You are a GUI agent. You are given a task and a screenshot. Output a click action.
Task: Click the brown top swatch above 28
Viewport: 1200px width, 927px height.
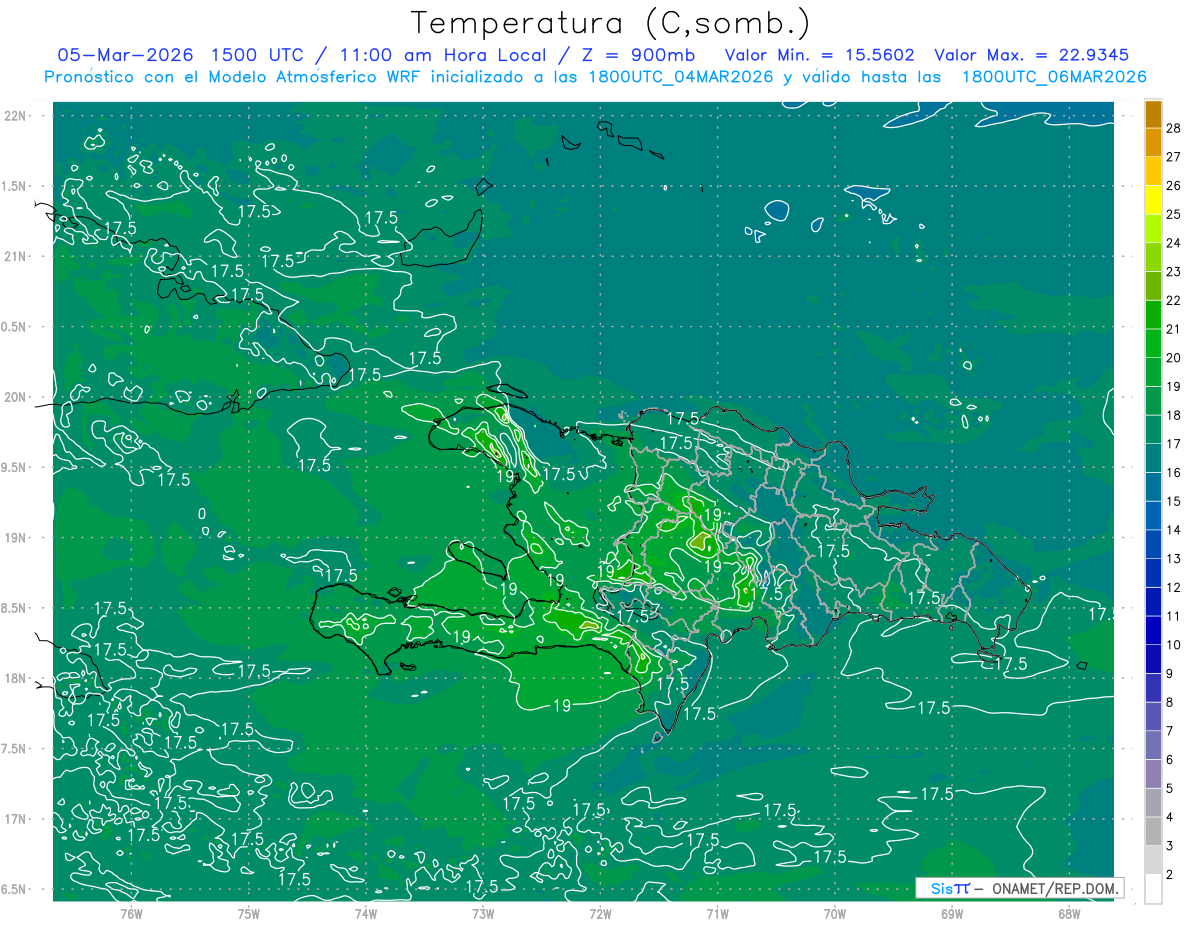[x=1153, y=115]
